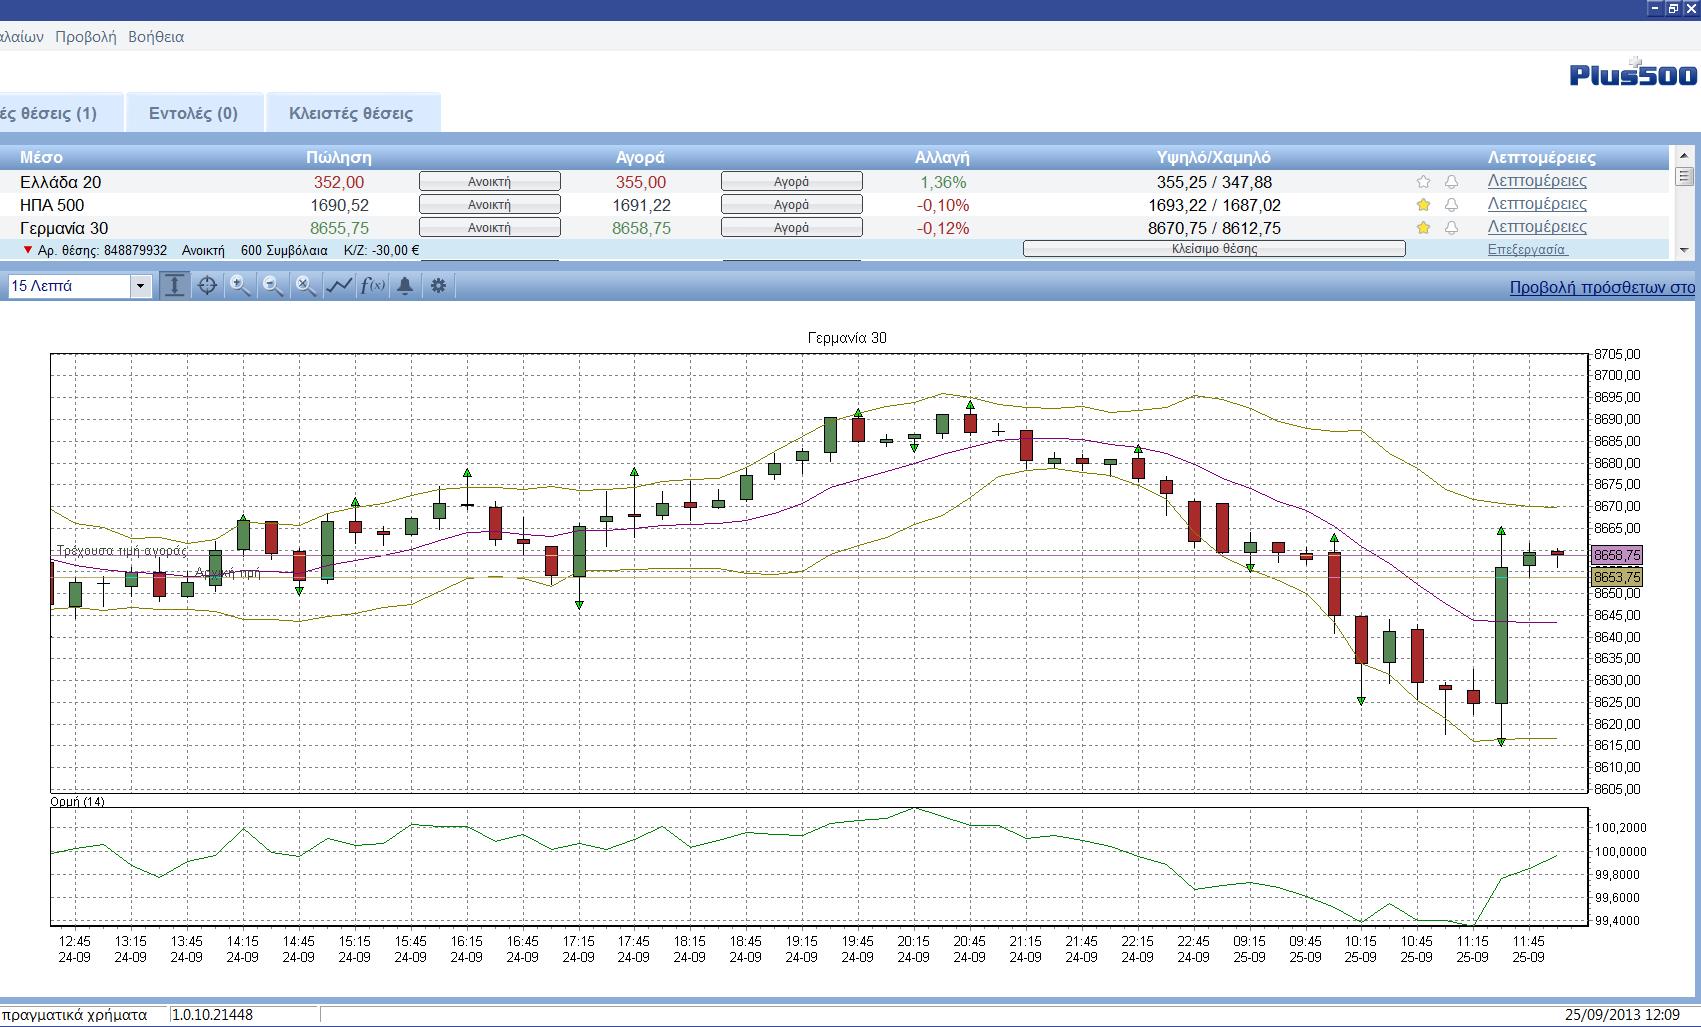Activate the crosshair tool in chart toolbar

coord(207,286)
